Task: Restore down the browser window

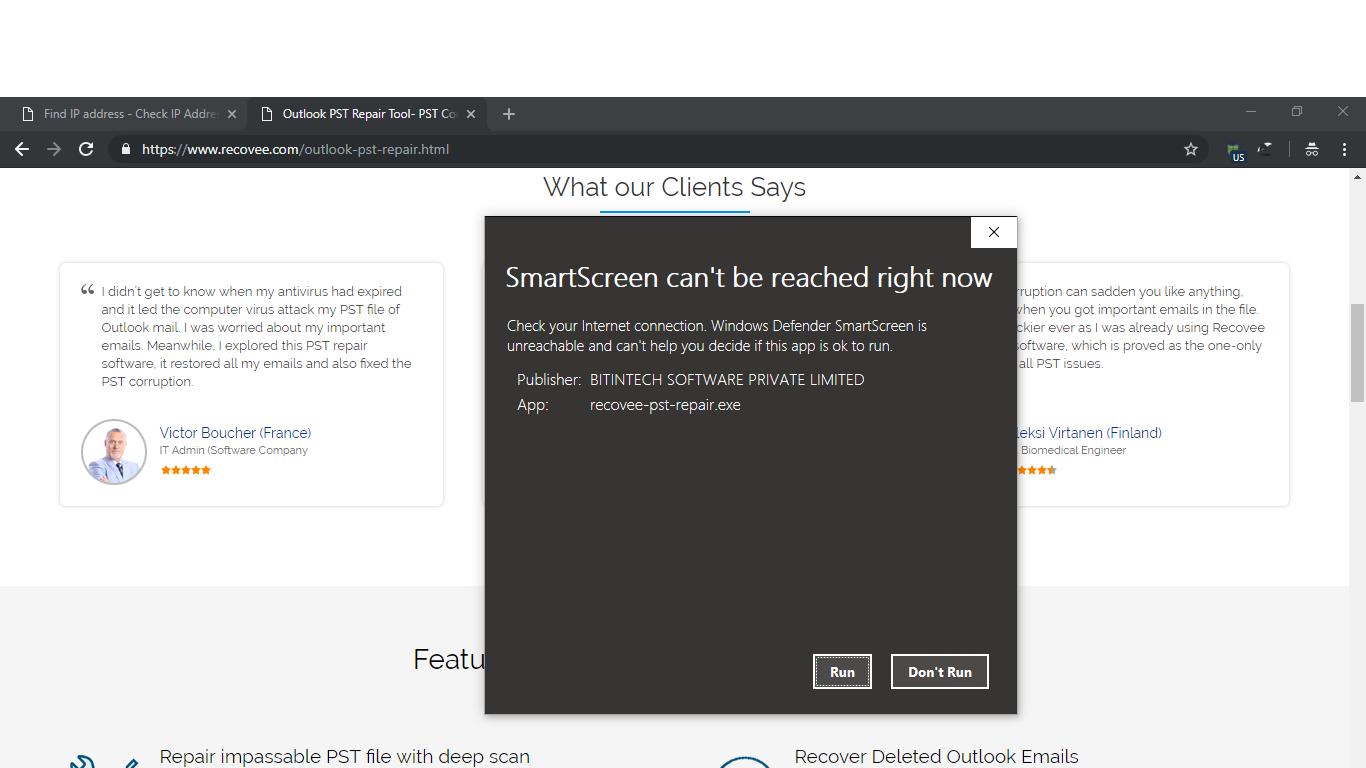Action: coord(1297,111)
